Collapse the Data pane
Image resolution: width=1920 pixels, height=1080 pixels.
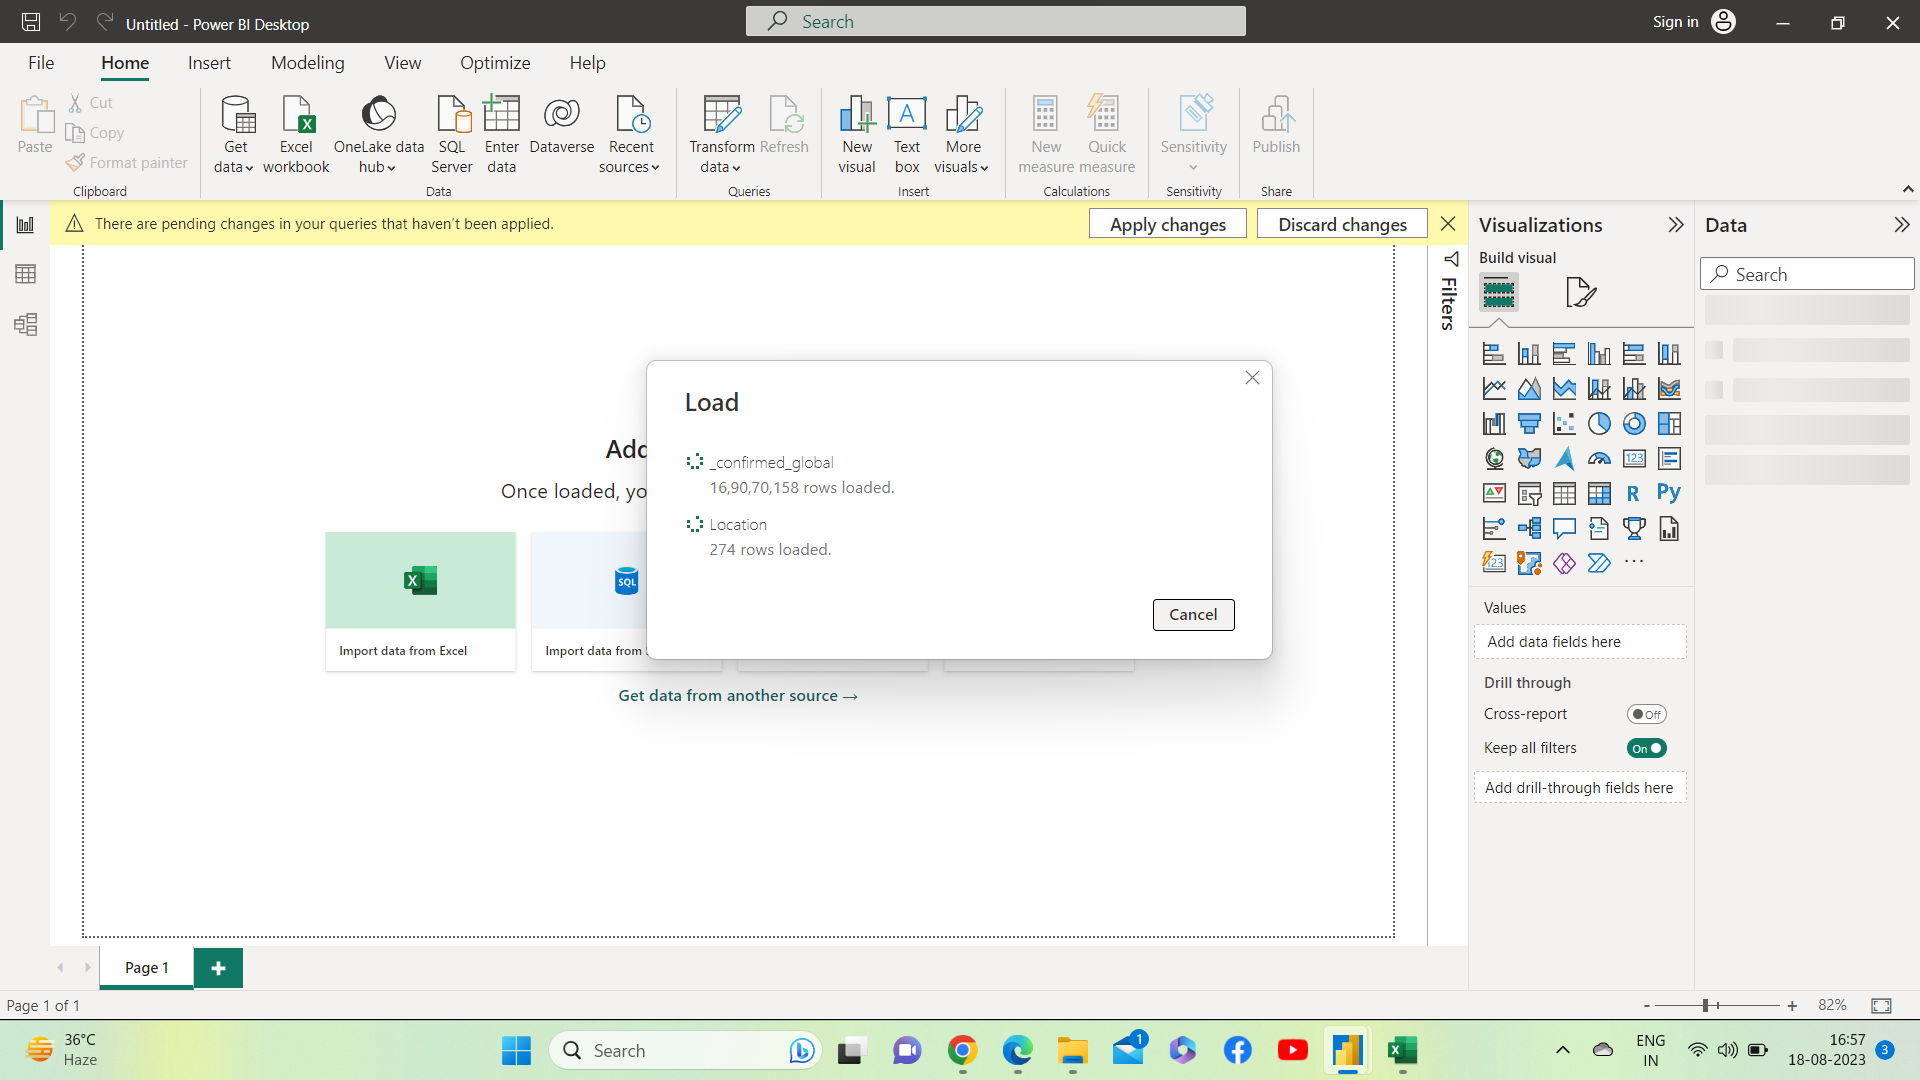1901,225
